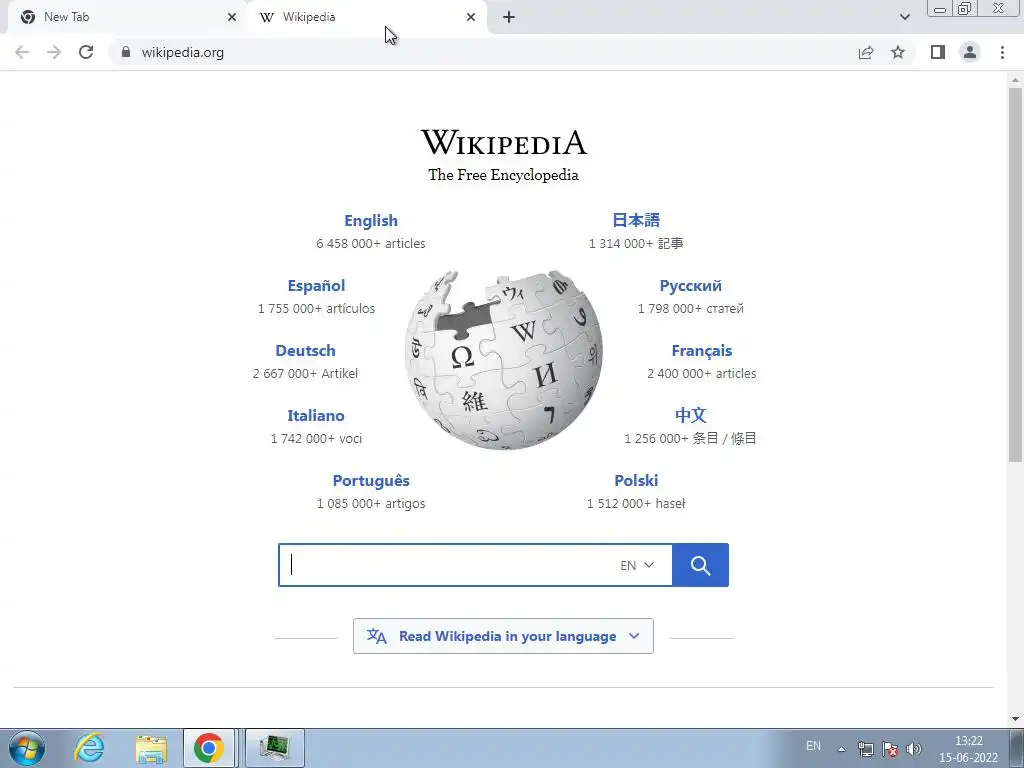Open the EN search language dropdown
This screenshot has height=768, width=1024.
tap(637, 565)
